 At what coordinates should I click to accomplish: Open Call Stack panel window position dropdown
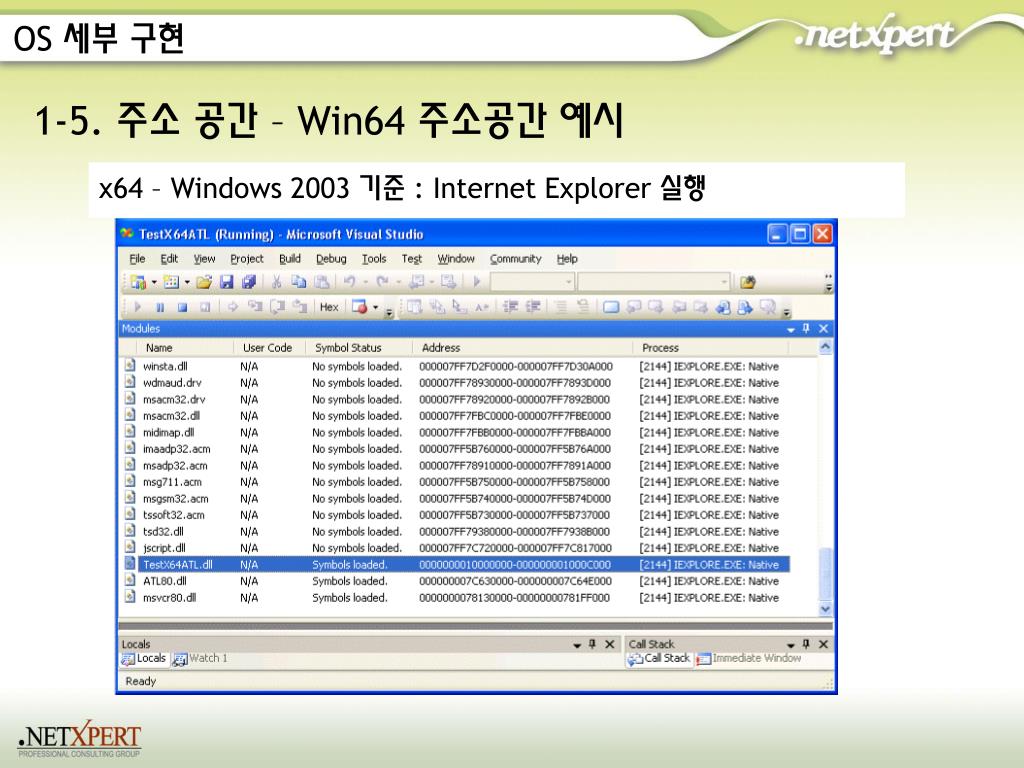[x=791, y=645]
